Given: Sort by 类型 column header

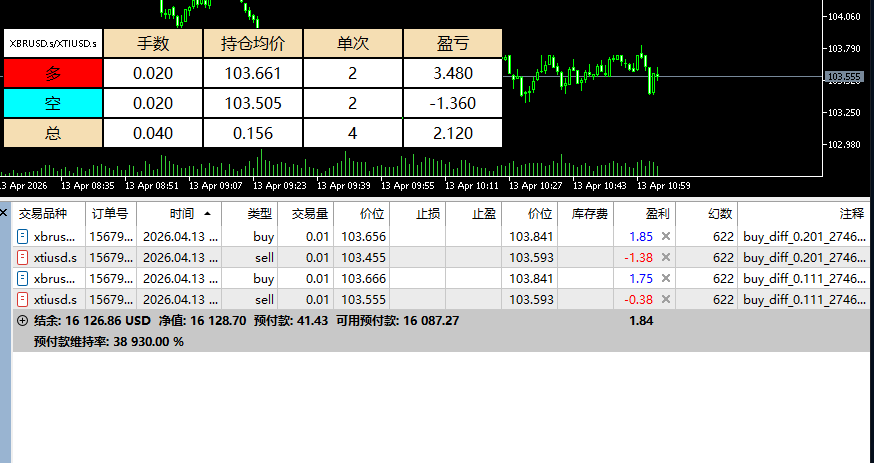Looking at the screenshot, I should 249,213.
